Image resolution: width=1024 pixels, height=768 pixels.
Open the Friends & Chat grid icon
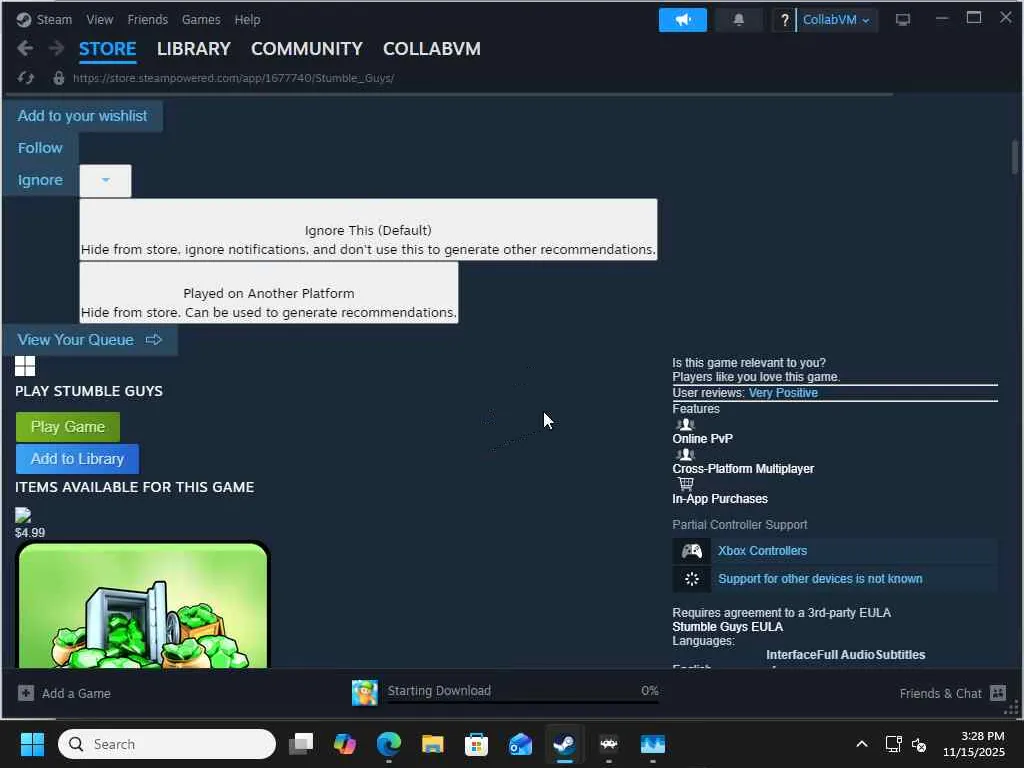pyautogui.click(x=997, y=693)
